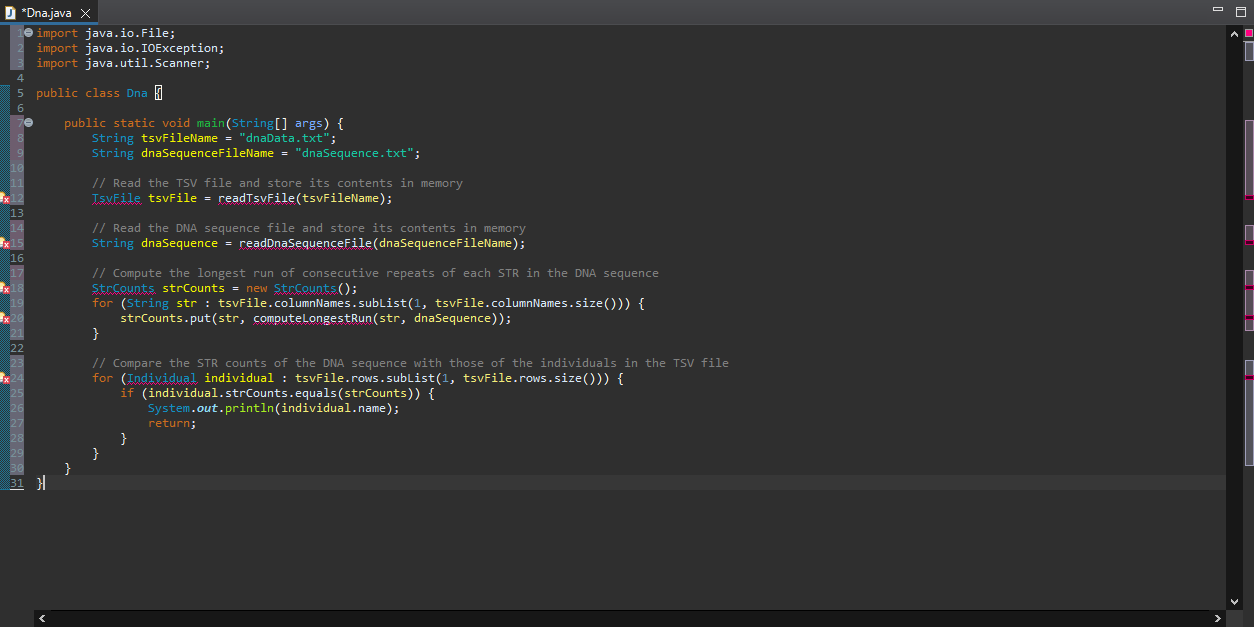Click 'tsvFileName' variable declaration on line 8

179,138
